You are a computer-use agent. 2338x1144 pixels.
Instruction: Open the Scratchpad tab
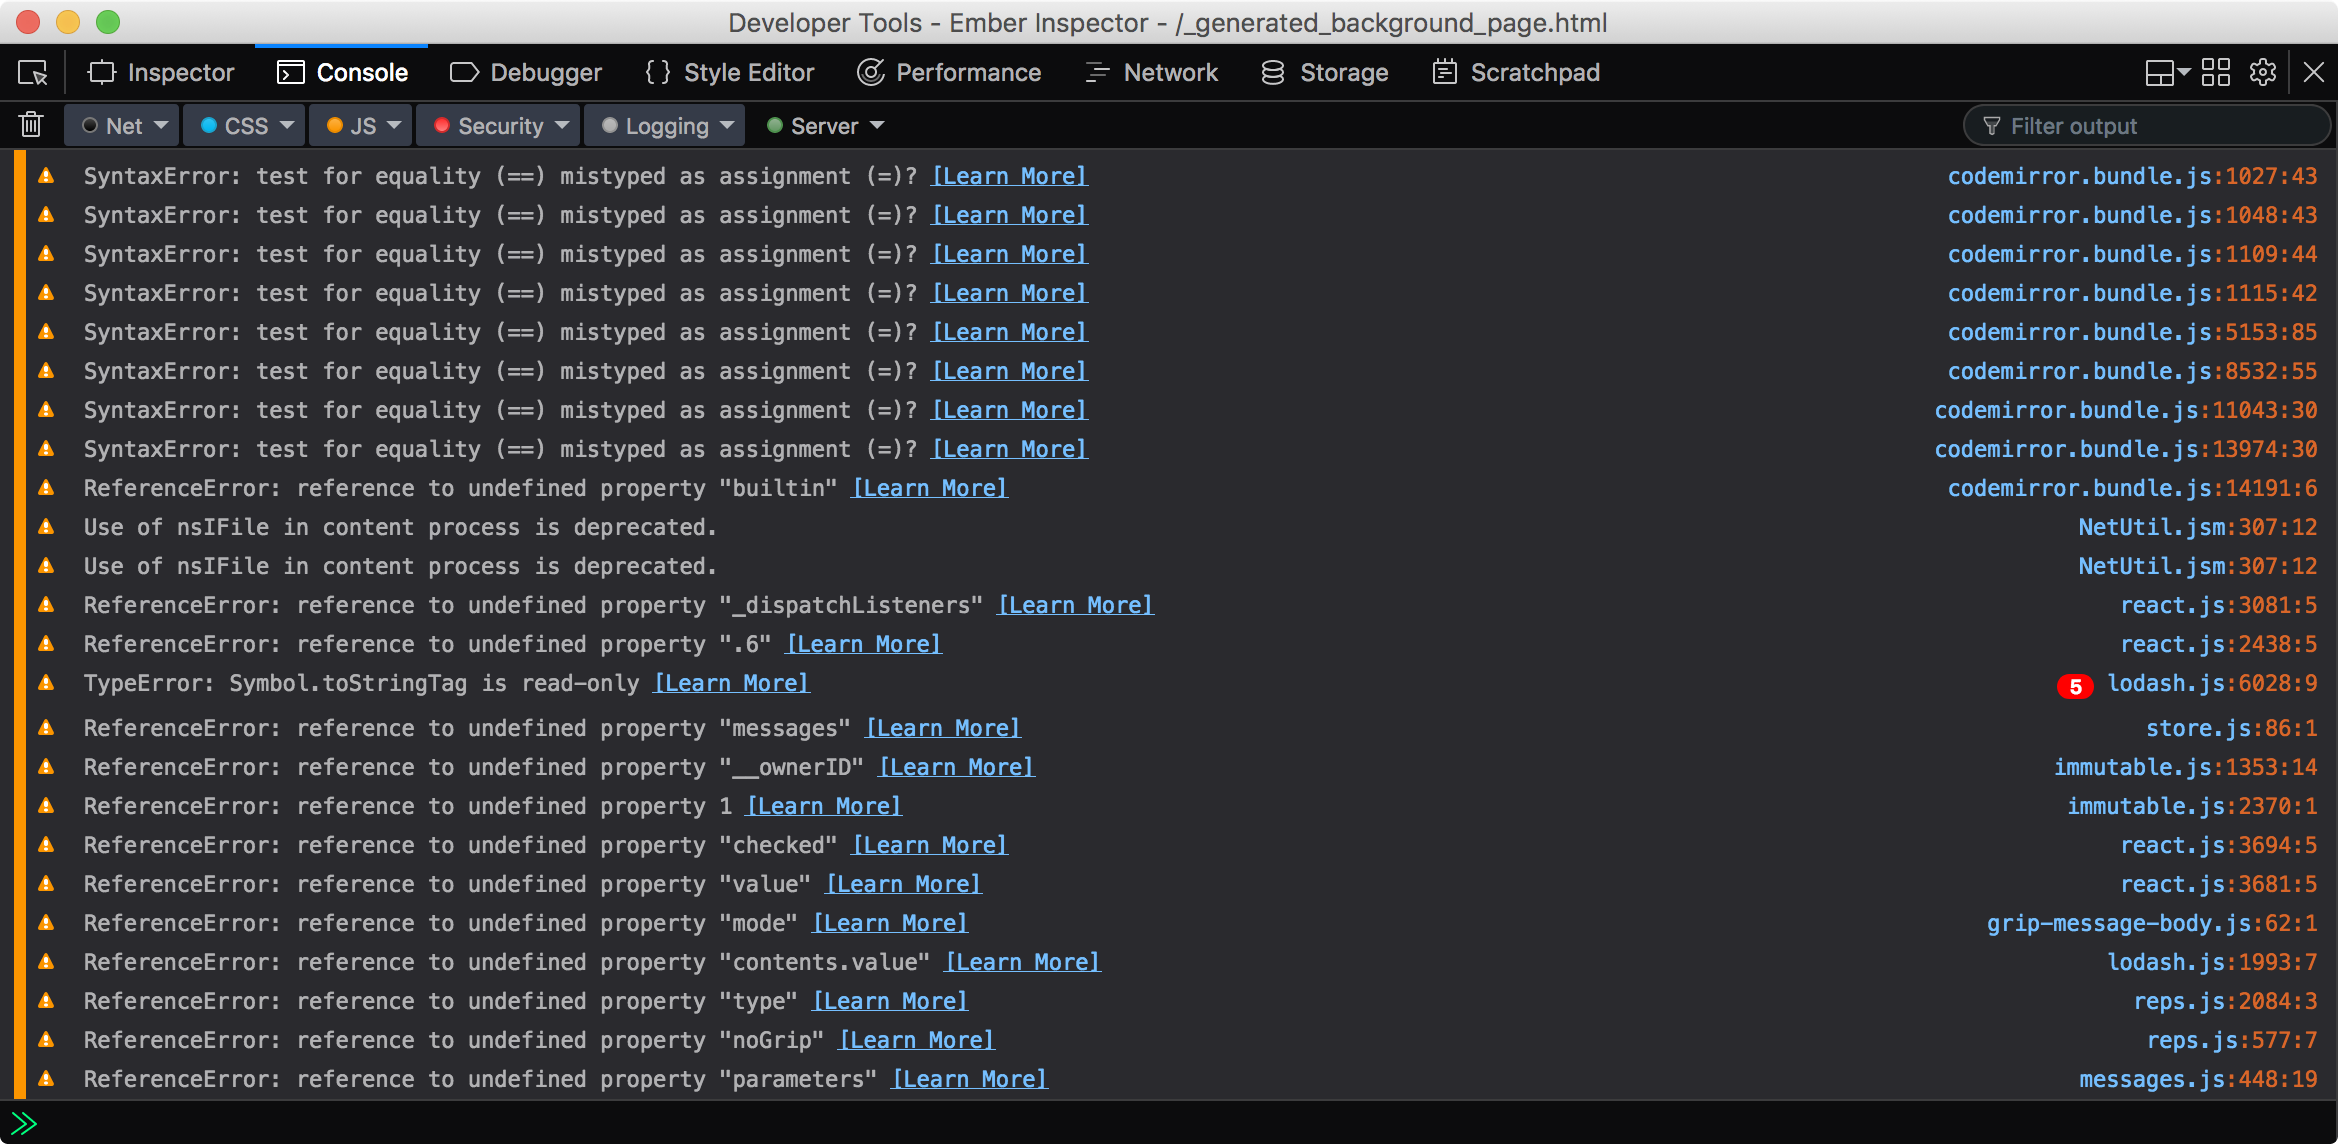pos(1516,73)
